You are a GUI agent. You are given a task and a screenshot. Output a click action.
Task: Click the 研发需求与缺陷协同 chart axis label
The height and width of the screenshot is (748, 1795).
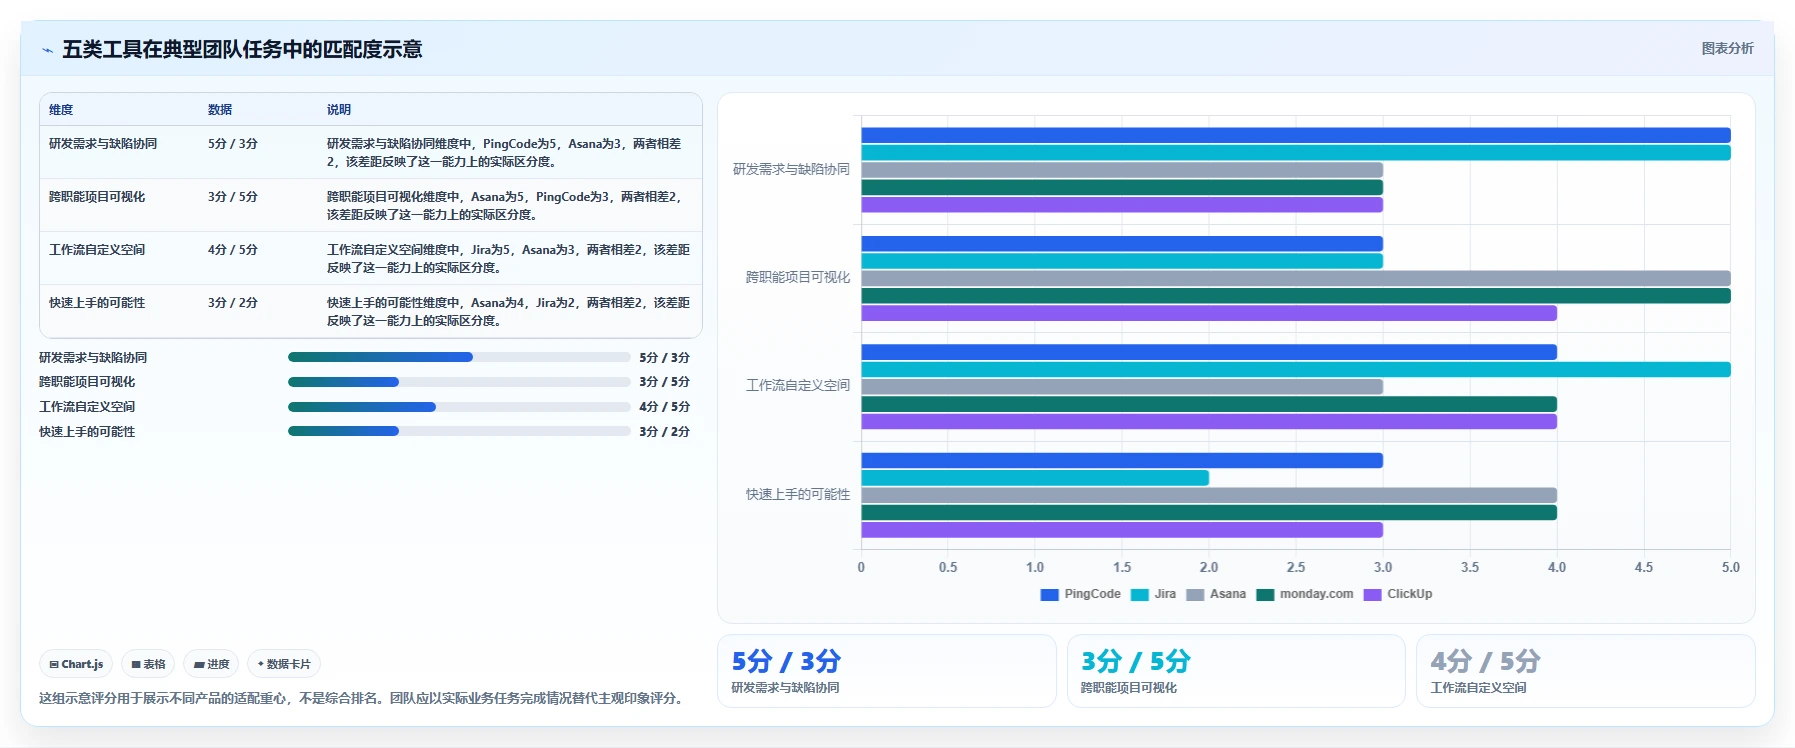tap(791, 169)
